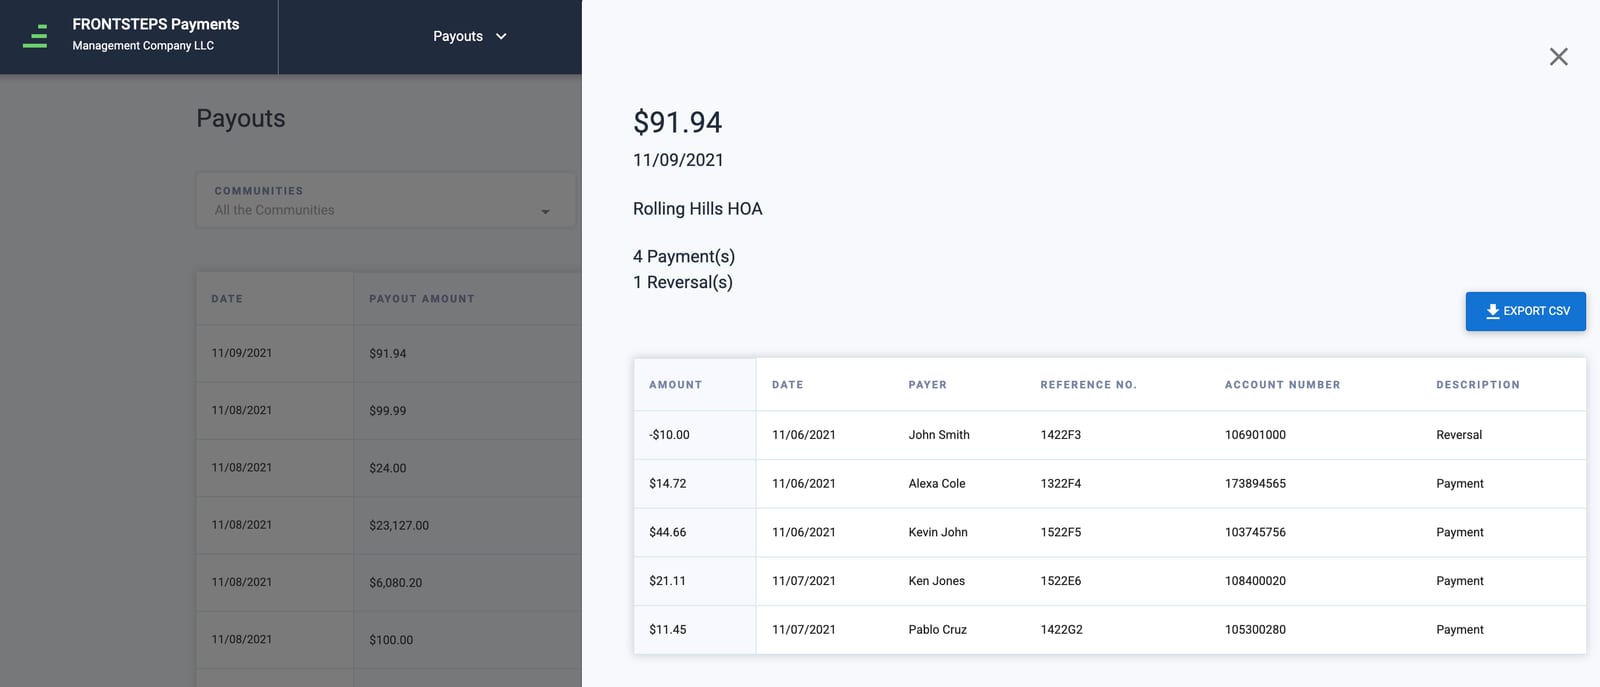Viewport: 1600px width, 687px height.
Task: Click the Pablo Cruz payment row
Action: tap(1109, 630)
